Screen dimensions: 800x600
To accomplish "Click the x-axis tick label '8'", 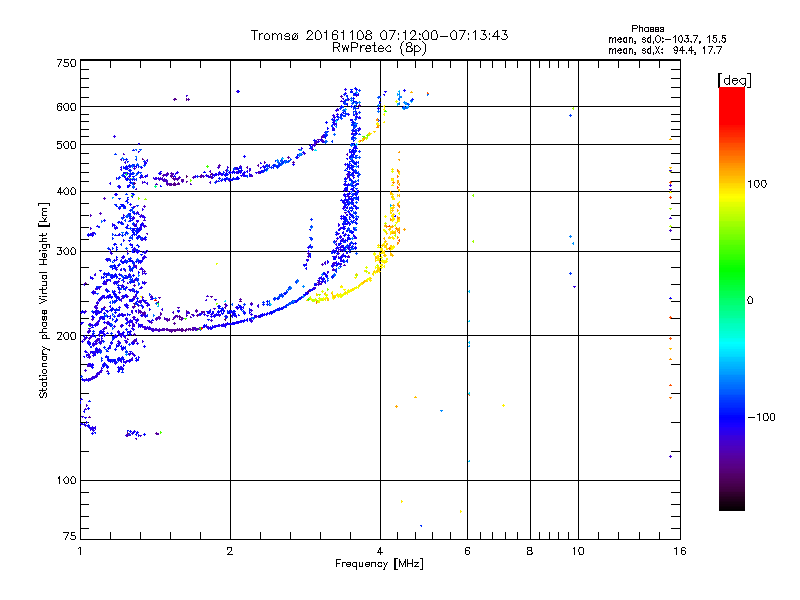I will pos(530,551).
